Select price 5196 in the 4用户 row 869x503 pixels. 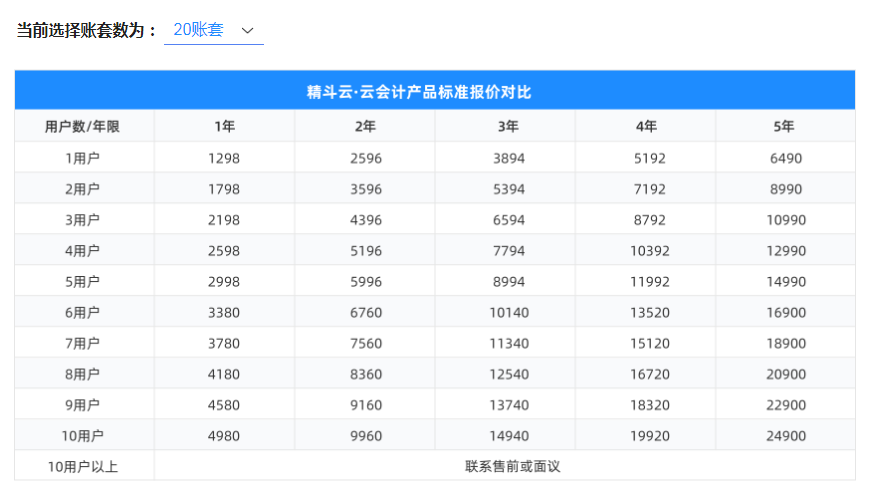[x=366, y=251]
